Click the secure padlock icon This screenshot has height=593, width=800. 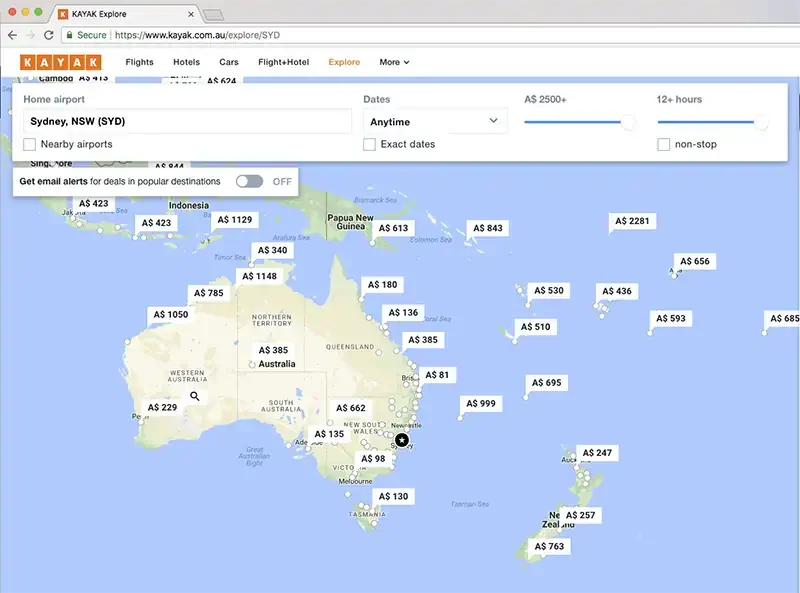point(69,35)
